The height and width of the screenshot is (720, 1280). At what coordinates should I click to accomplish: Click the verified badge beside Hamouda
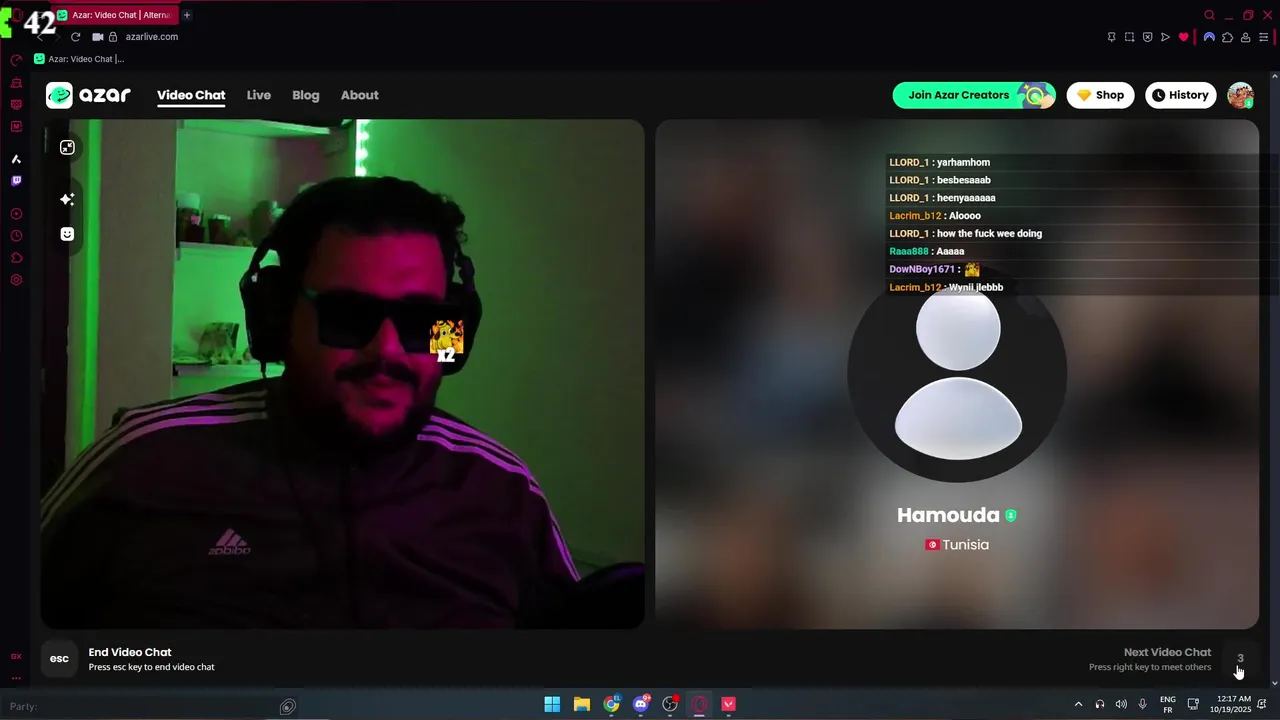pyautogui.click(x=1011, y=515)
